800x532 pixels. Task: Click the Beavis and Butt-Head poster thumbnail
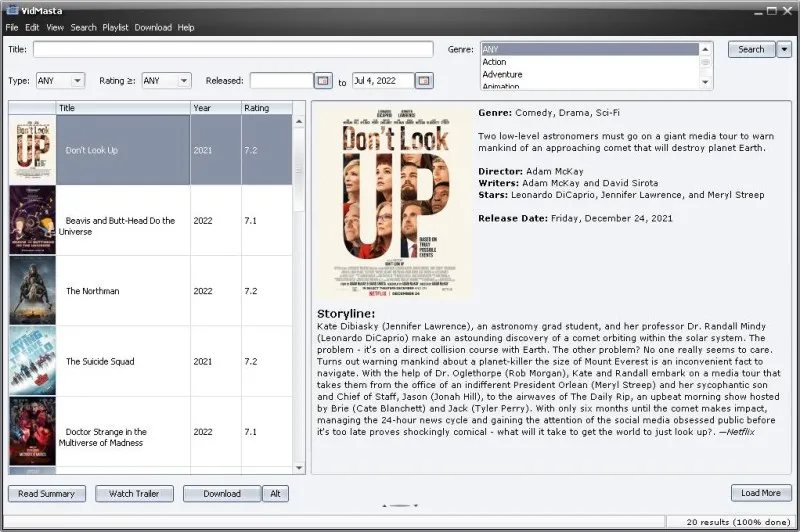tap(32, 221)
